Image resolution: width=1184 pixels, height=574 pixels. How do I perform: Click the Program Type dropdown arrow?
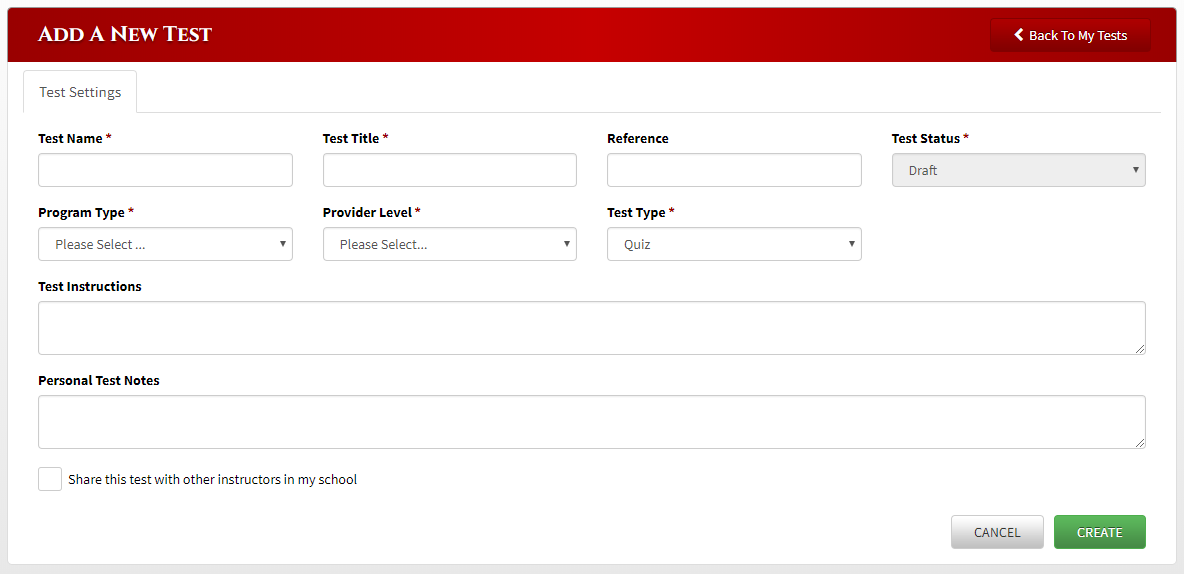282,243
